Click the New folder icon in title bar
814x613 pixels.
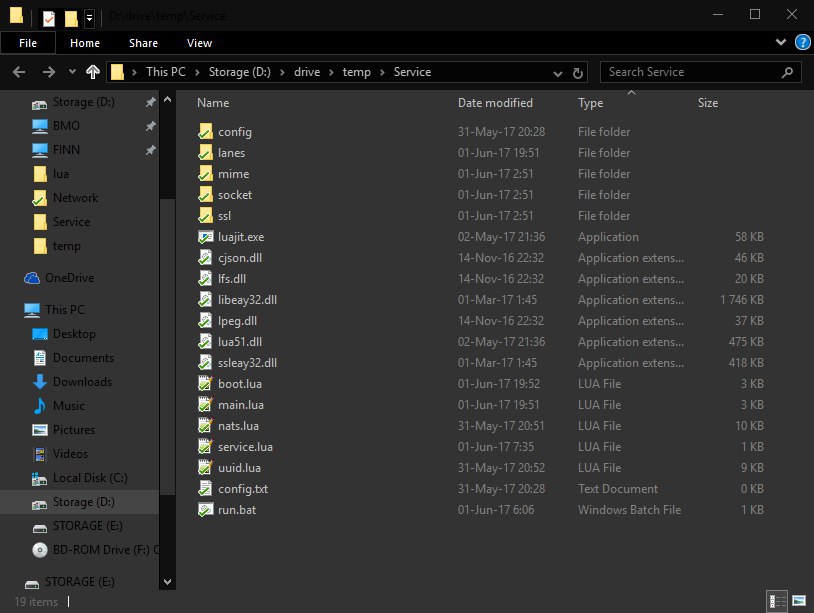[71, 18]
